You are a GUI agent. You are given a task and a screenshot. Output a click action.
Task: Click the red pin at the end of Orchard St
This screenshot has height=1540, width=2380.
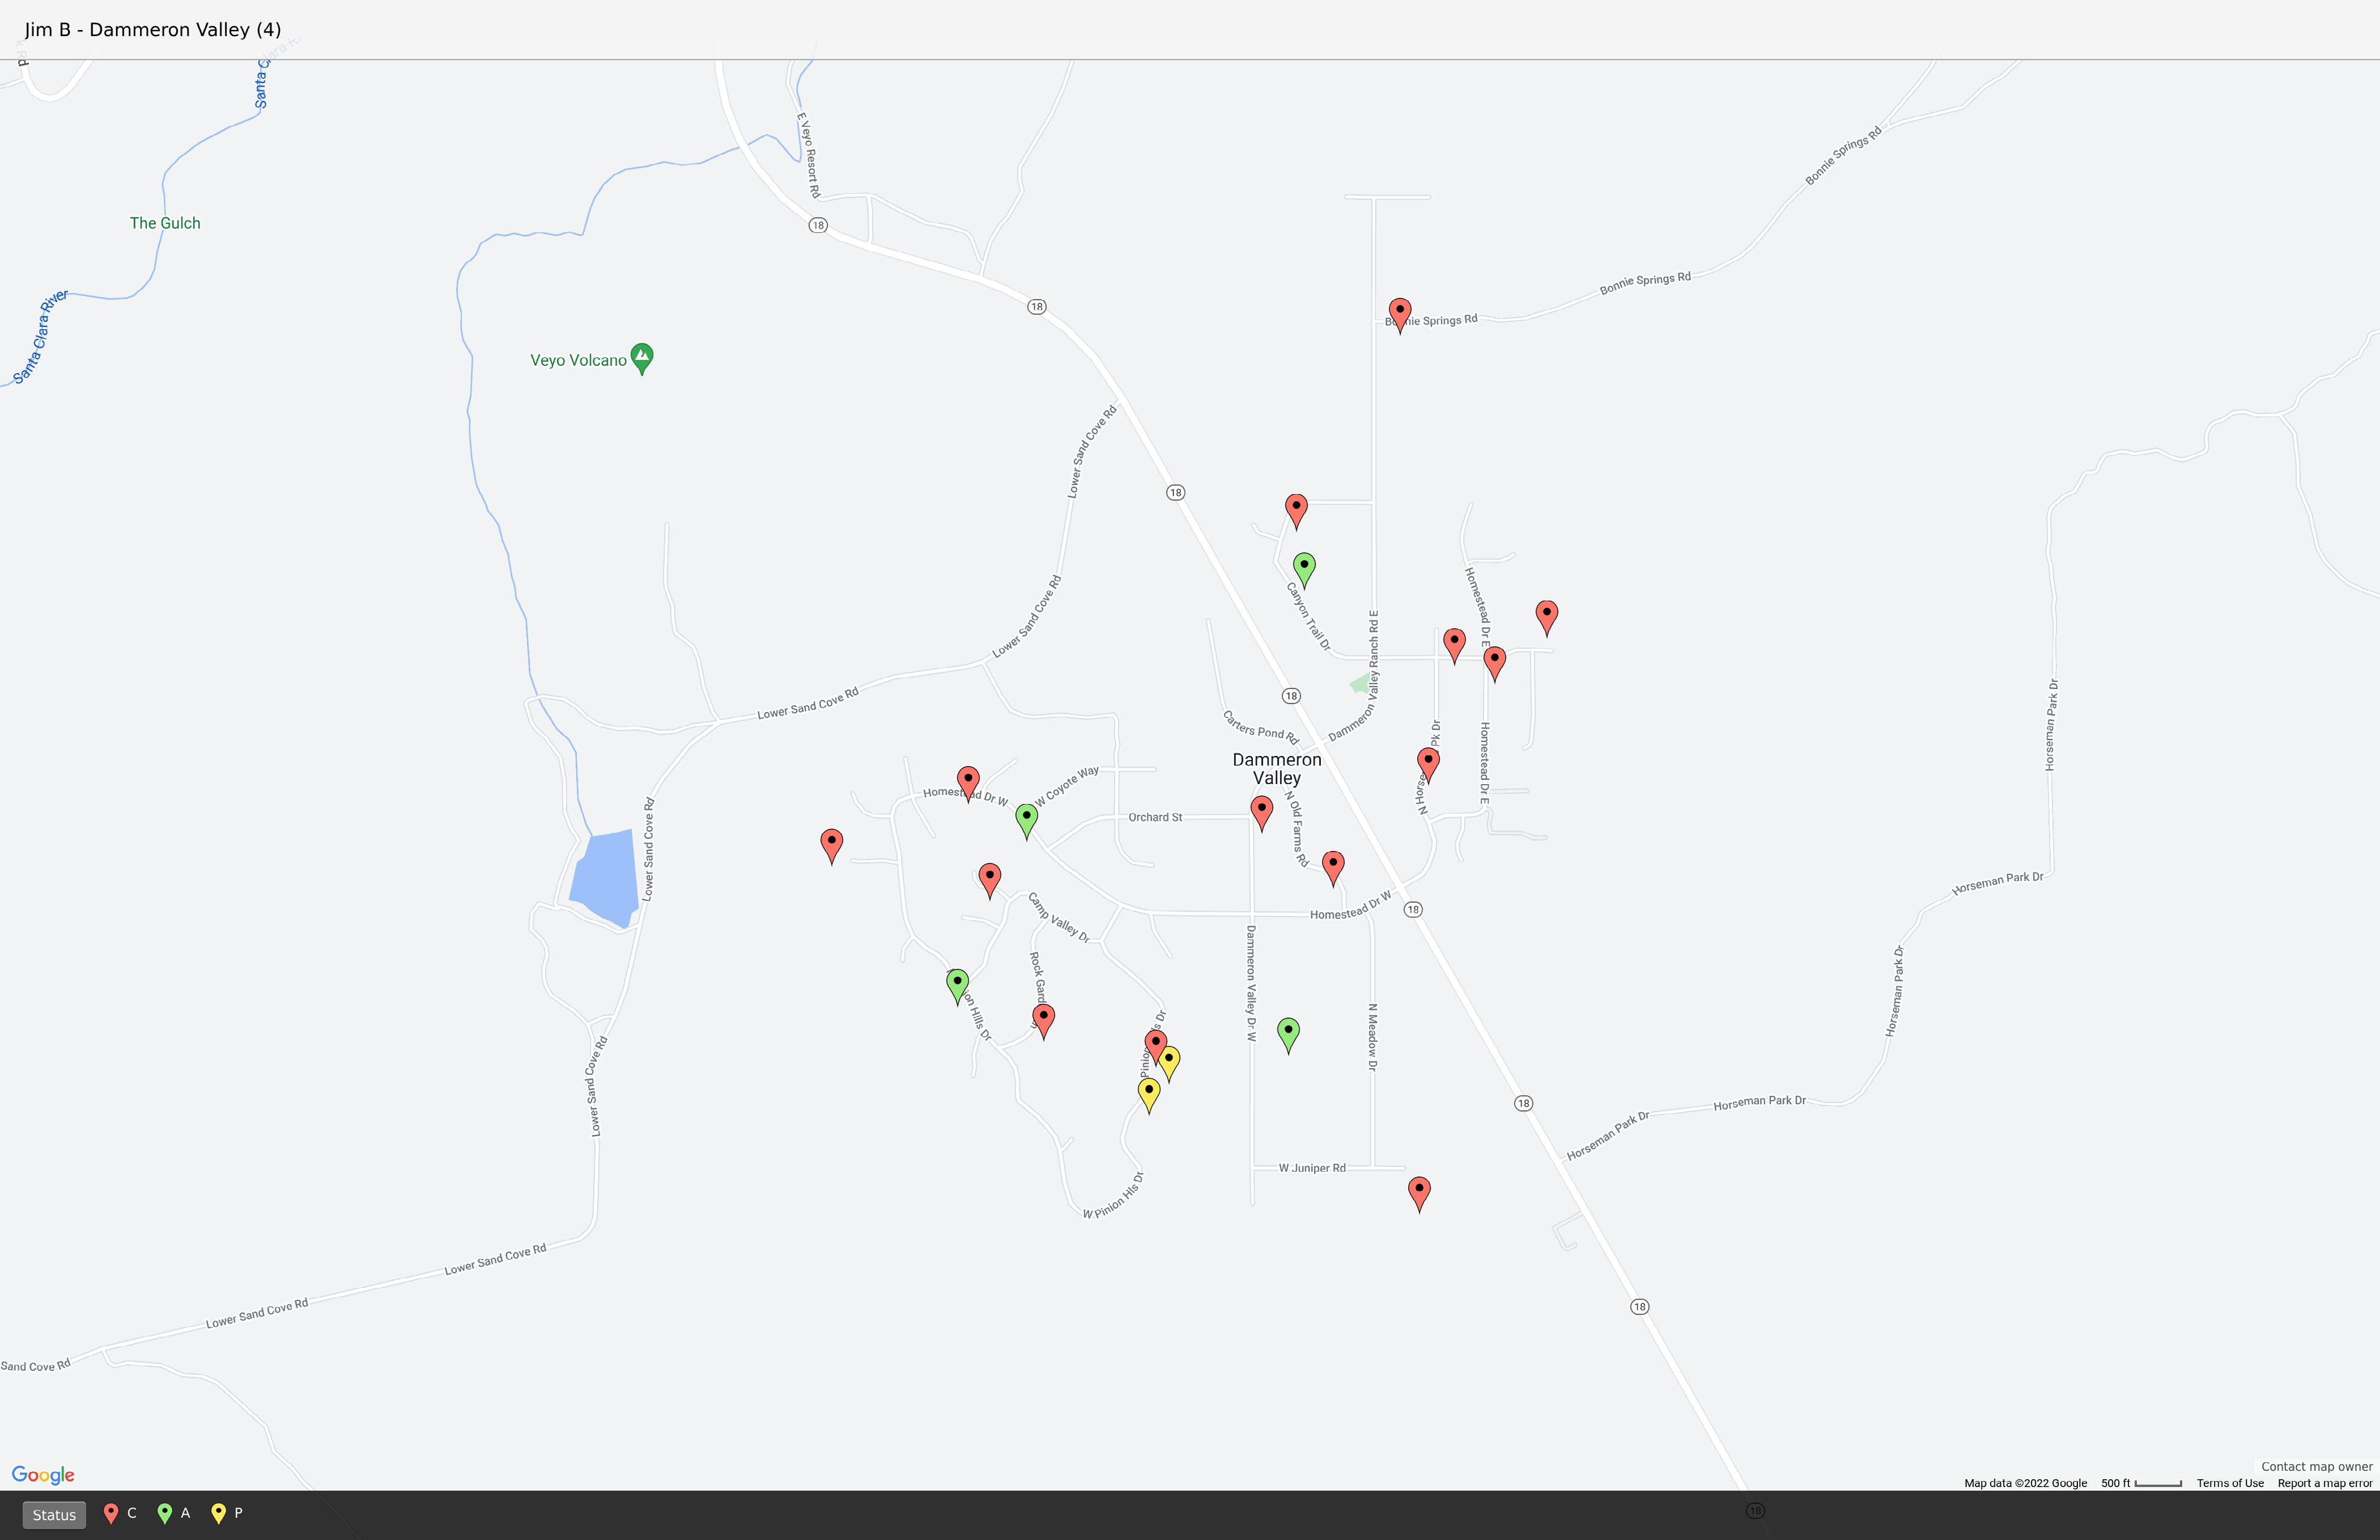pos(1261,811)
